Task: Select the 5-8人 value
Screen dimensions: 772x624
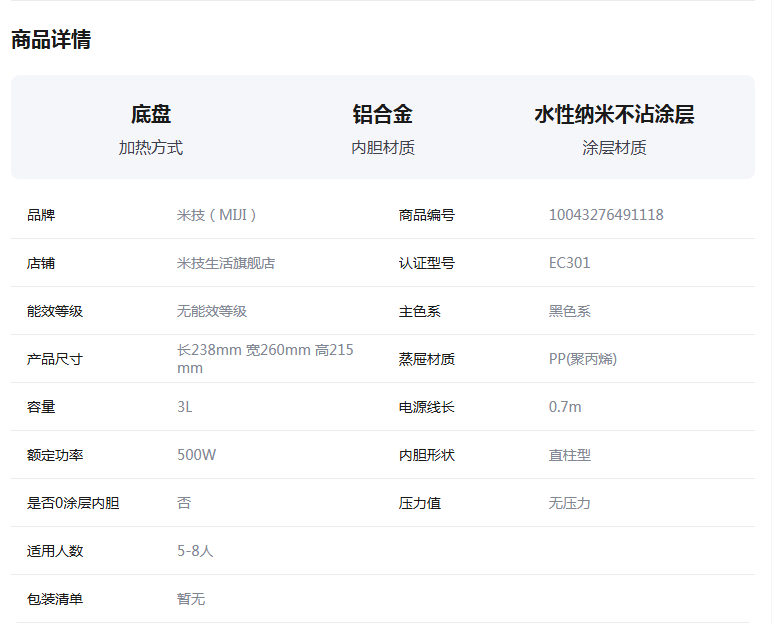Action: 195,551
